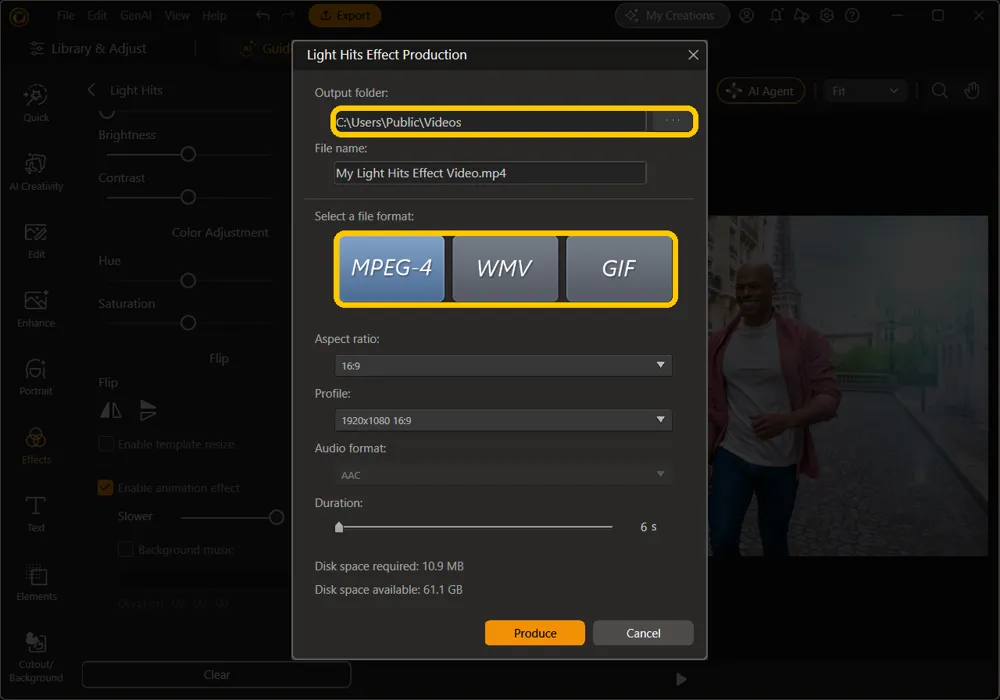Viewport: 1000px width, 700px height.
Task: Flip the image horizontally
Action: pos(111,410)
